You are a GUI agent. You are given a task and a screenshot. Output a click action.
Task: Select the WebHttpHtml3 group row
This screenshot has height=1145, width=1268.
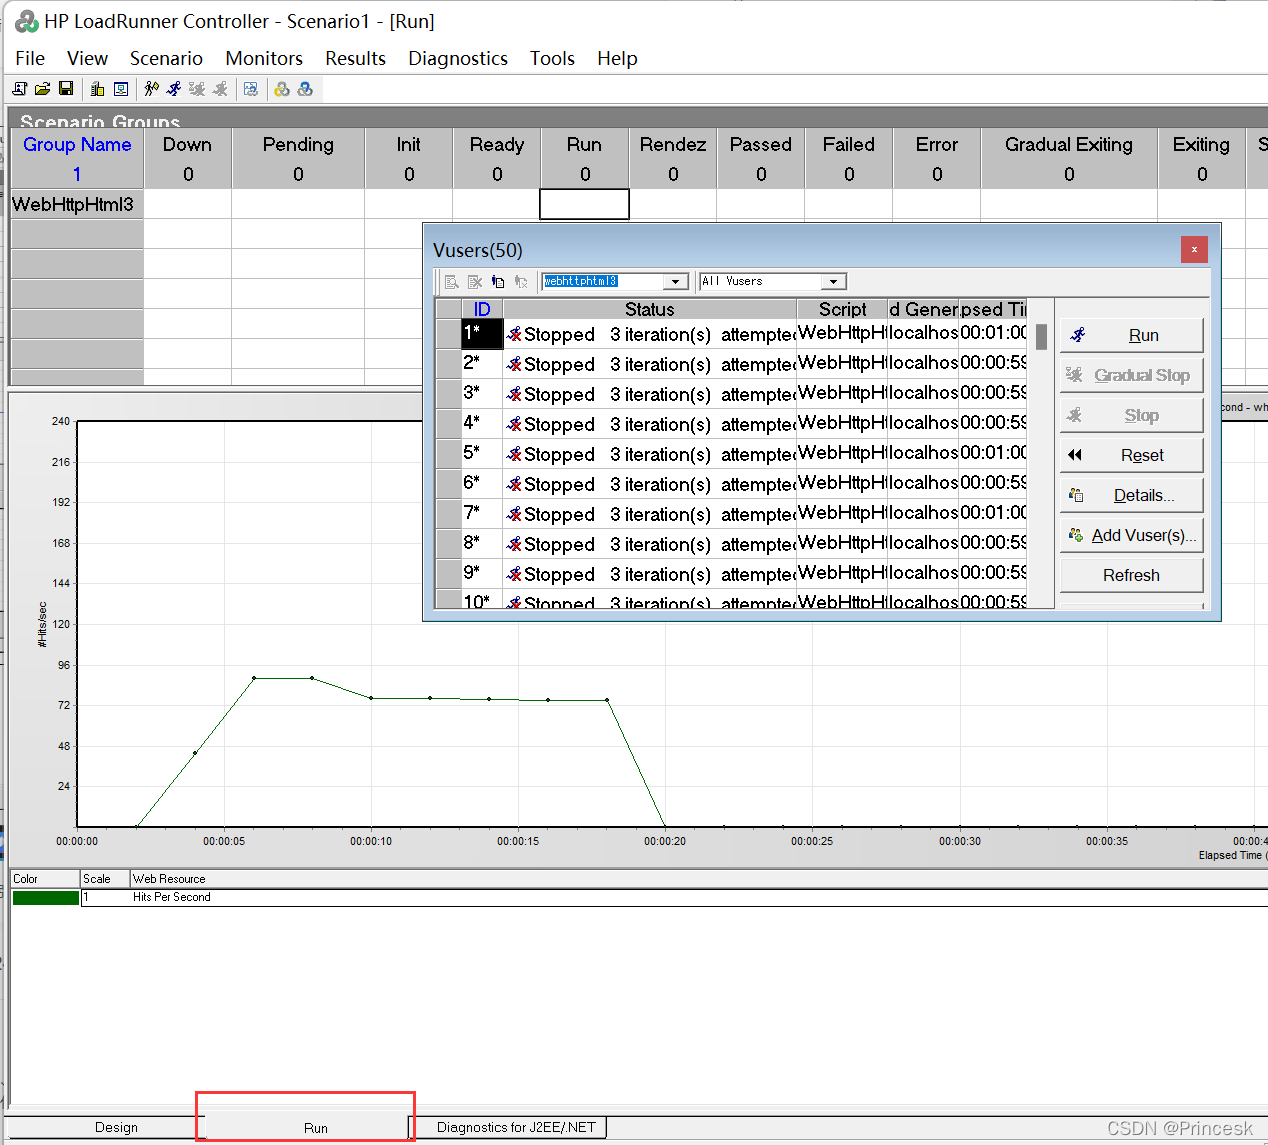[77, 204]
